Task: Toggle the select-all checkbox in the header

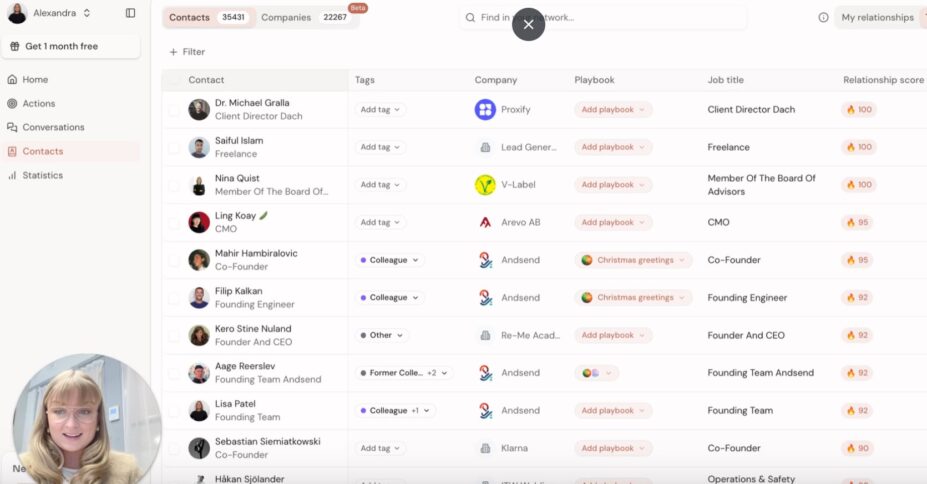Action: pyautogui.click(x=174, y=80)
